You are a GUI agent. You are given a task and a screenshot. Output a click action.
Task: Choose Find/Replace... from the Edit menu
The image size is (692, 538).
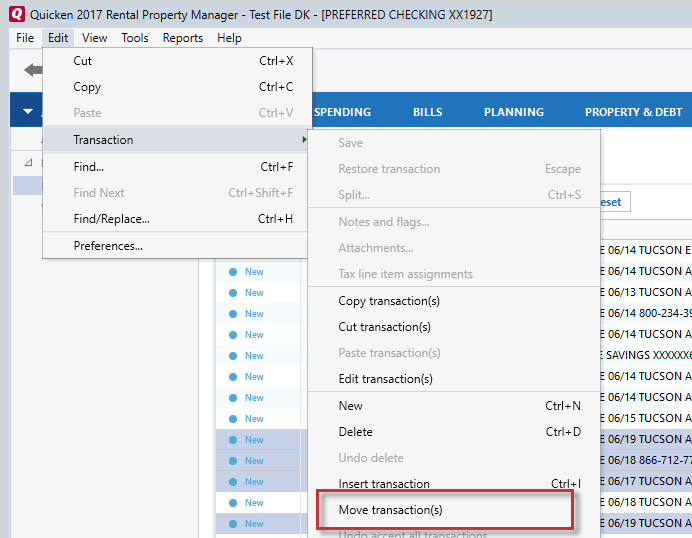(x=111, y=219)
